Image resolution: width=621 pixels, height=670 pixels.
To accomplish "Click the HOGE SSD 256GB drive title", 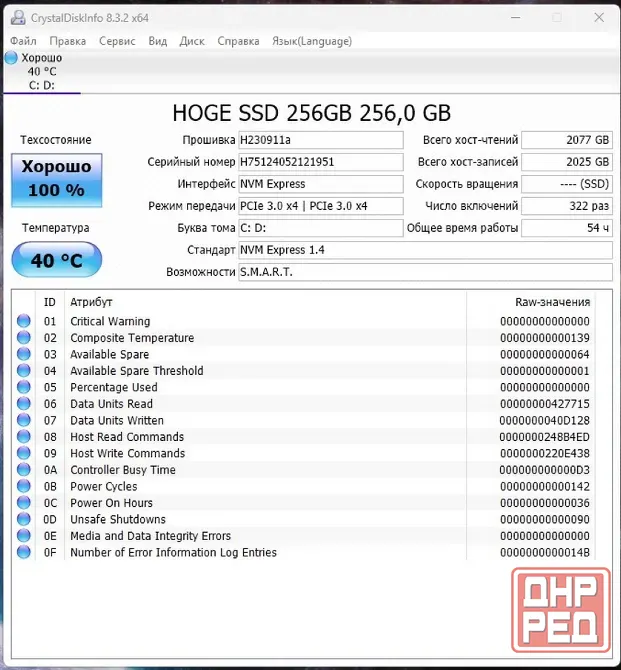I will 312,113.
